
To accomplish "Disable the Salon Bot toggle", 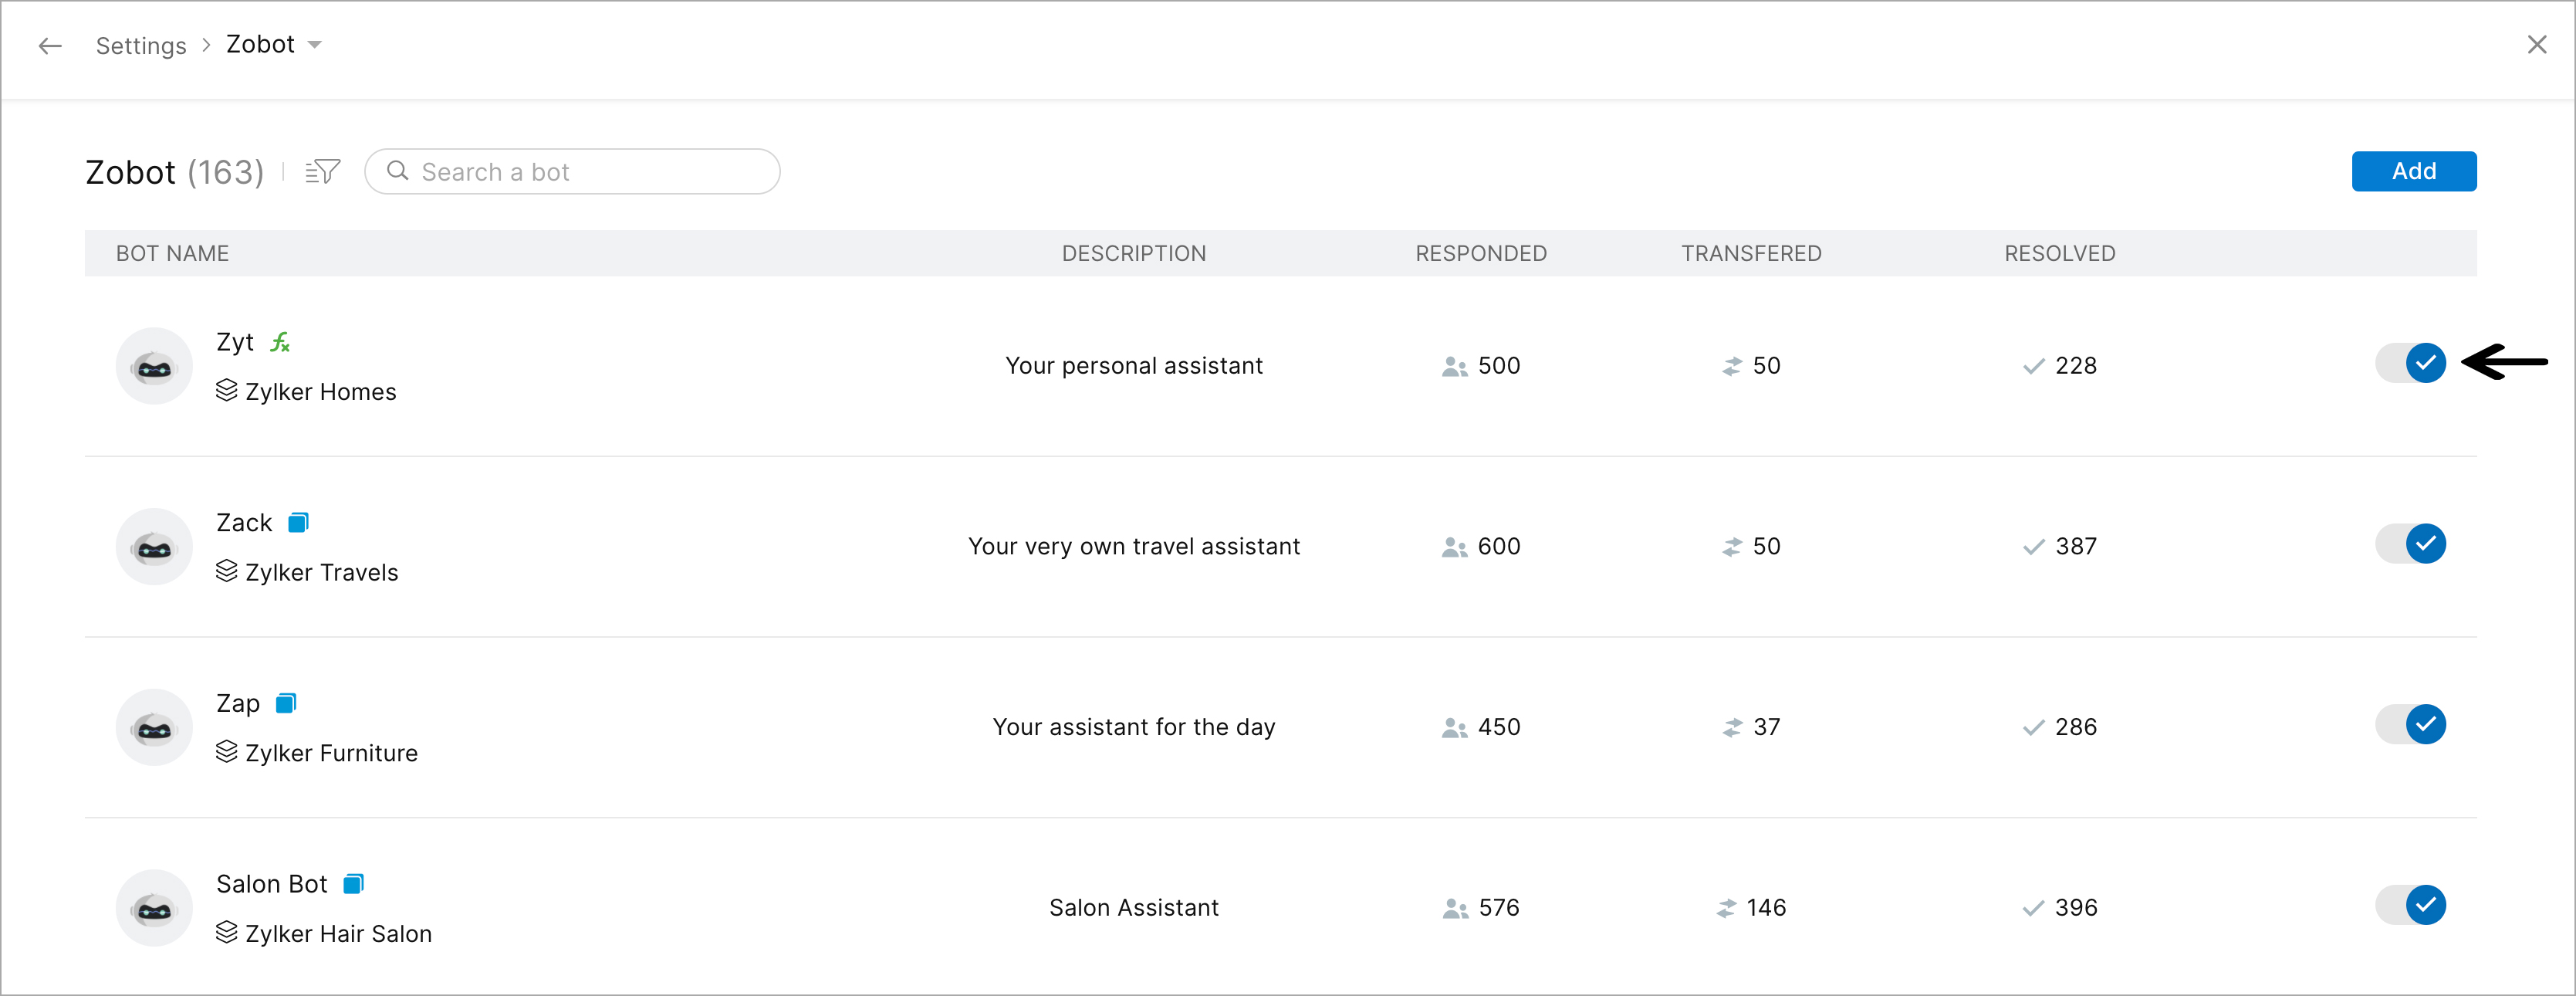I will point(2411,906).
